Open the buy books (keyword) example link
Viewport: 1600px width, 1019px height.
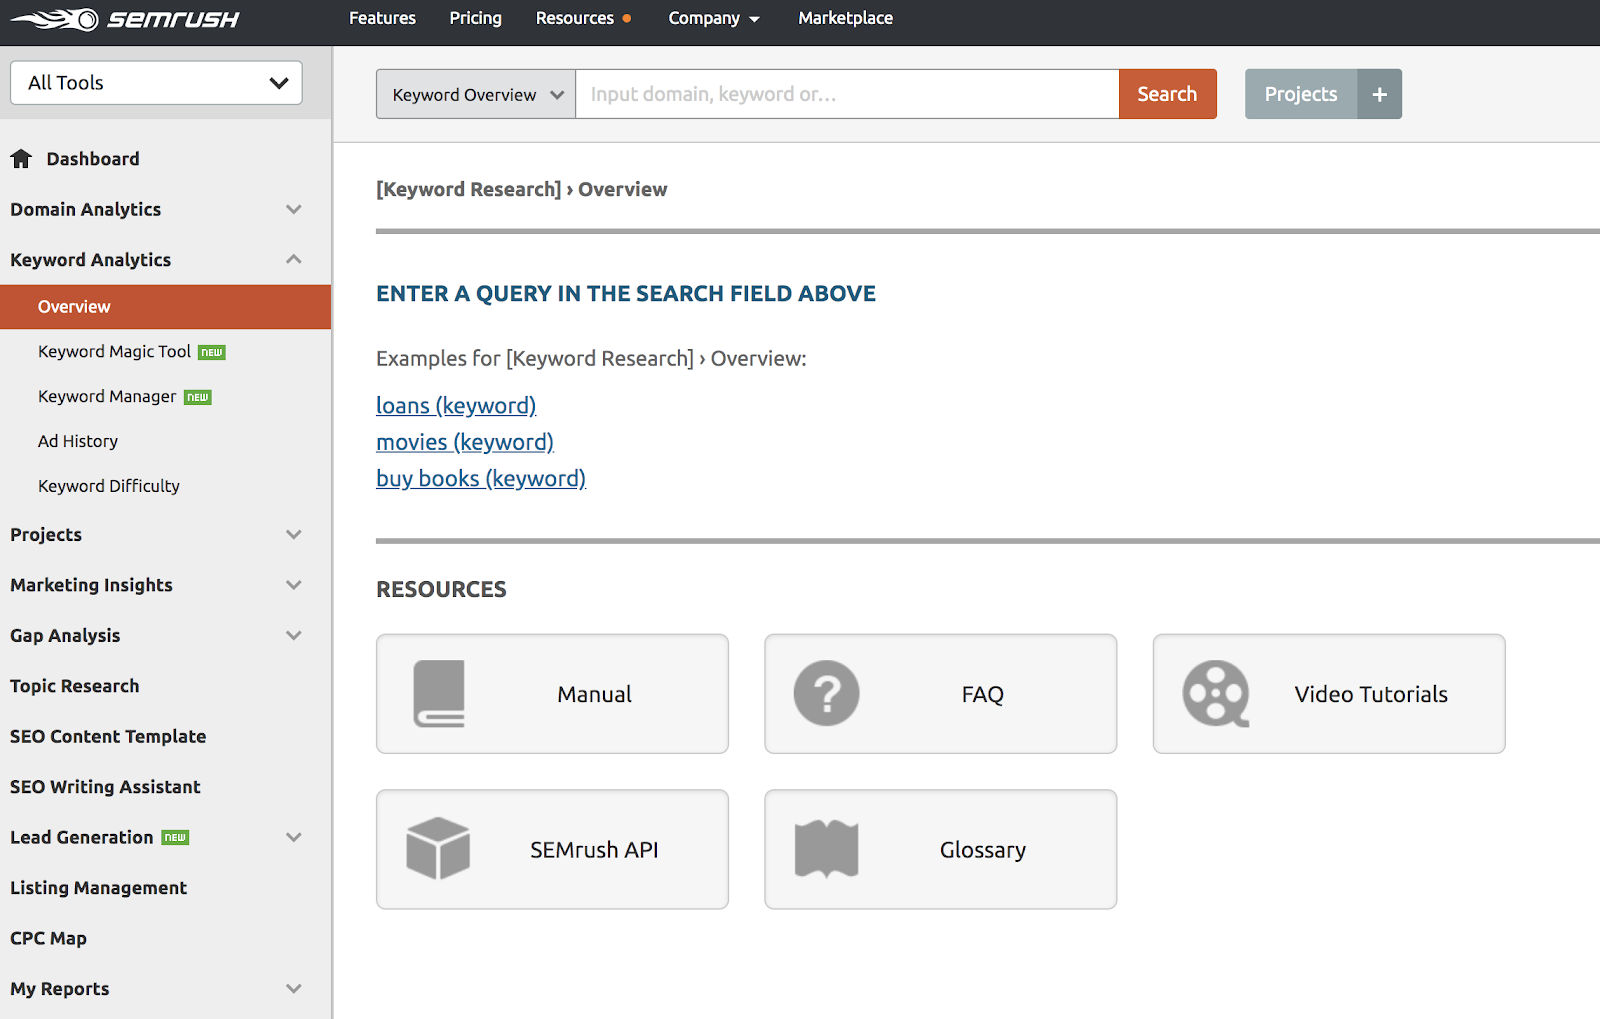pos(481,478)
